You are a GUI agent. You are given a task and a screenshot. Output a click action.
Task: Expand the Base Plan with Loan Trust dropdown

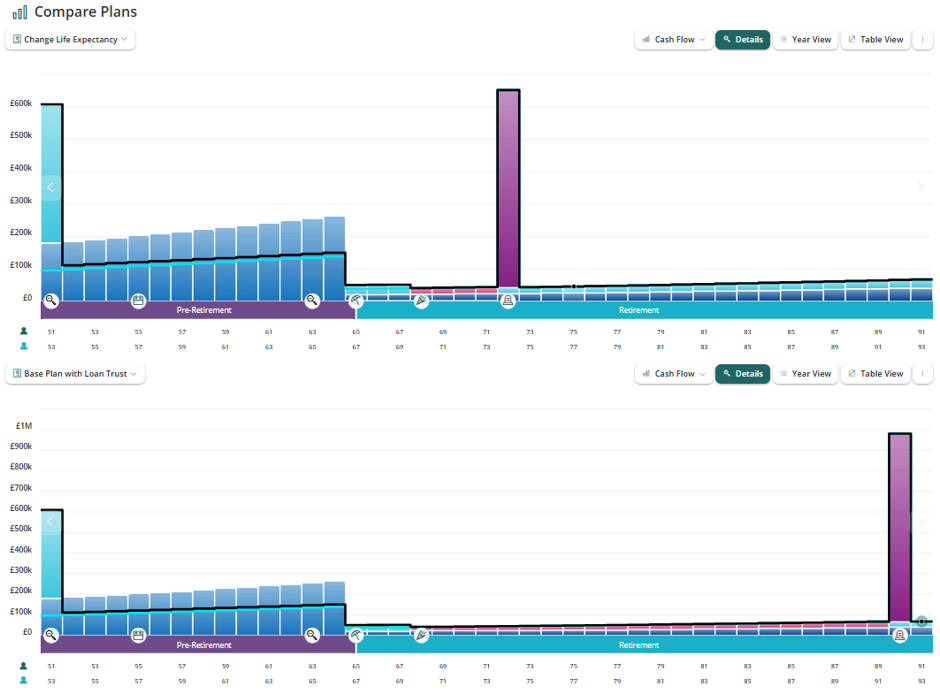pos(75,374)
